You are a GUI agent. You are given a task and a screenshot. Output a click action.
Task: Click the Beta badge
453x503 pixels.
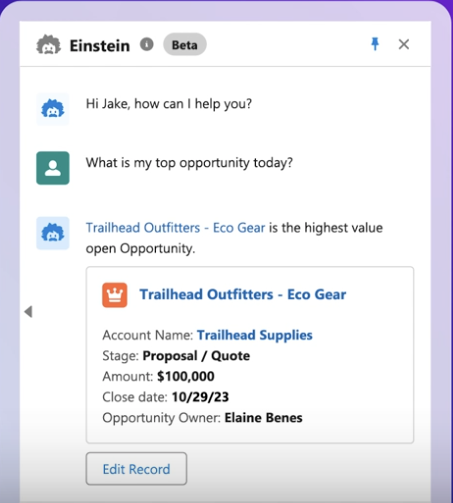(x=185, y=44)
